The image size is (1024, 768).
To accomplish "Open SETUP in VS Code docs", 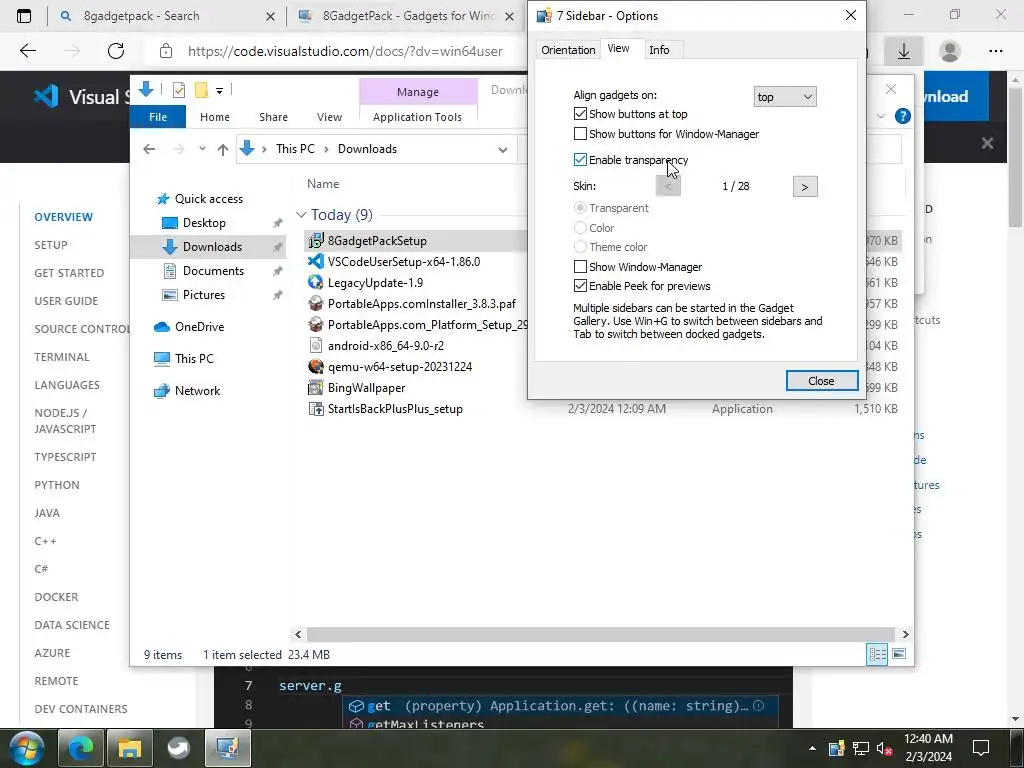I will point(51,245).
